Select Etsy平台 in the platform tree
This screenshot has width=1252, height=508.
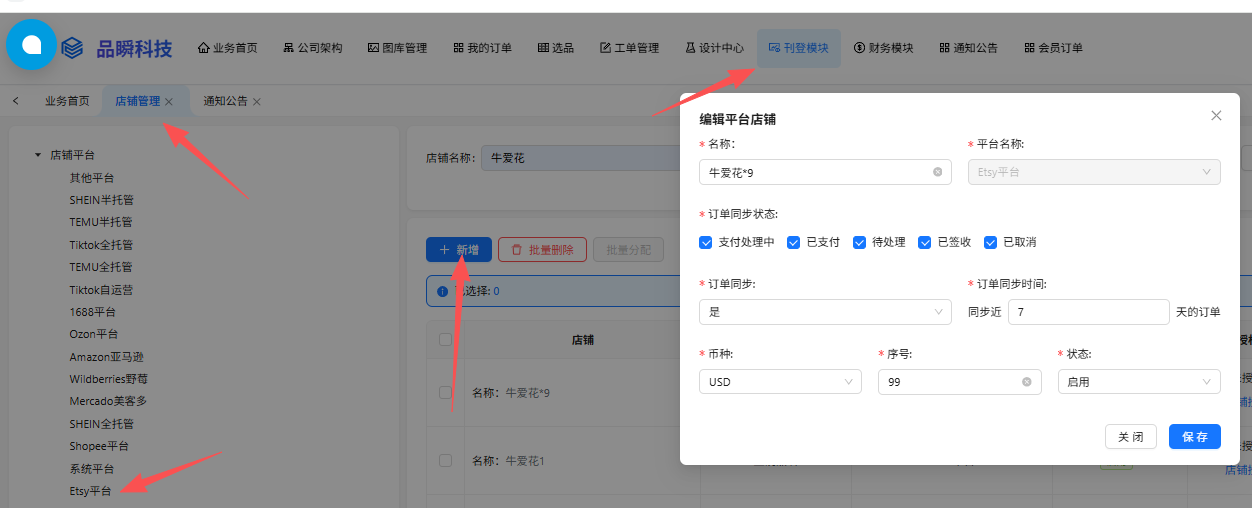[90, 491]
